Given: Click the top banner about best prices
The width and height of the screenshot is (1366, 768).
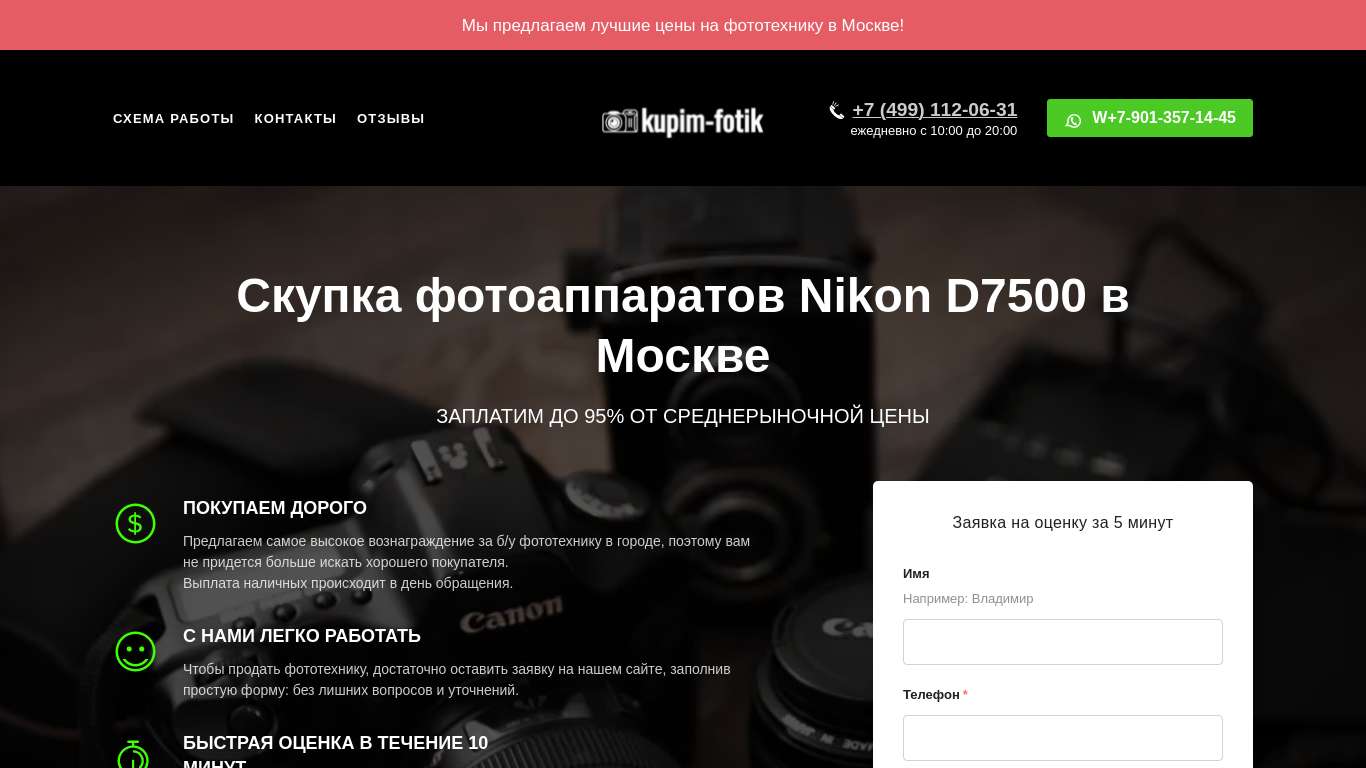Looking at the screenshot, I should click(683, 25).
